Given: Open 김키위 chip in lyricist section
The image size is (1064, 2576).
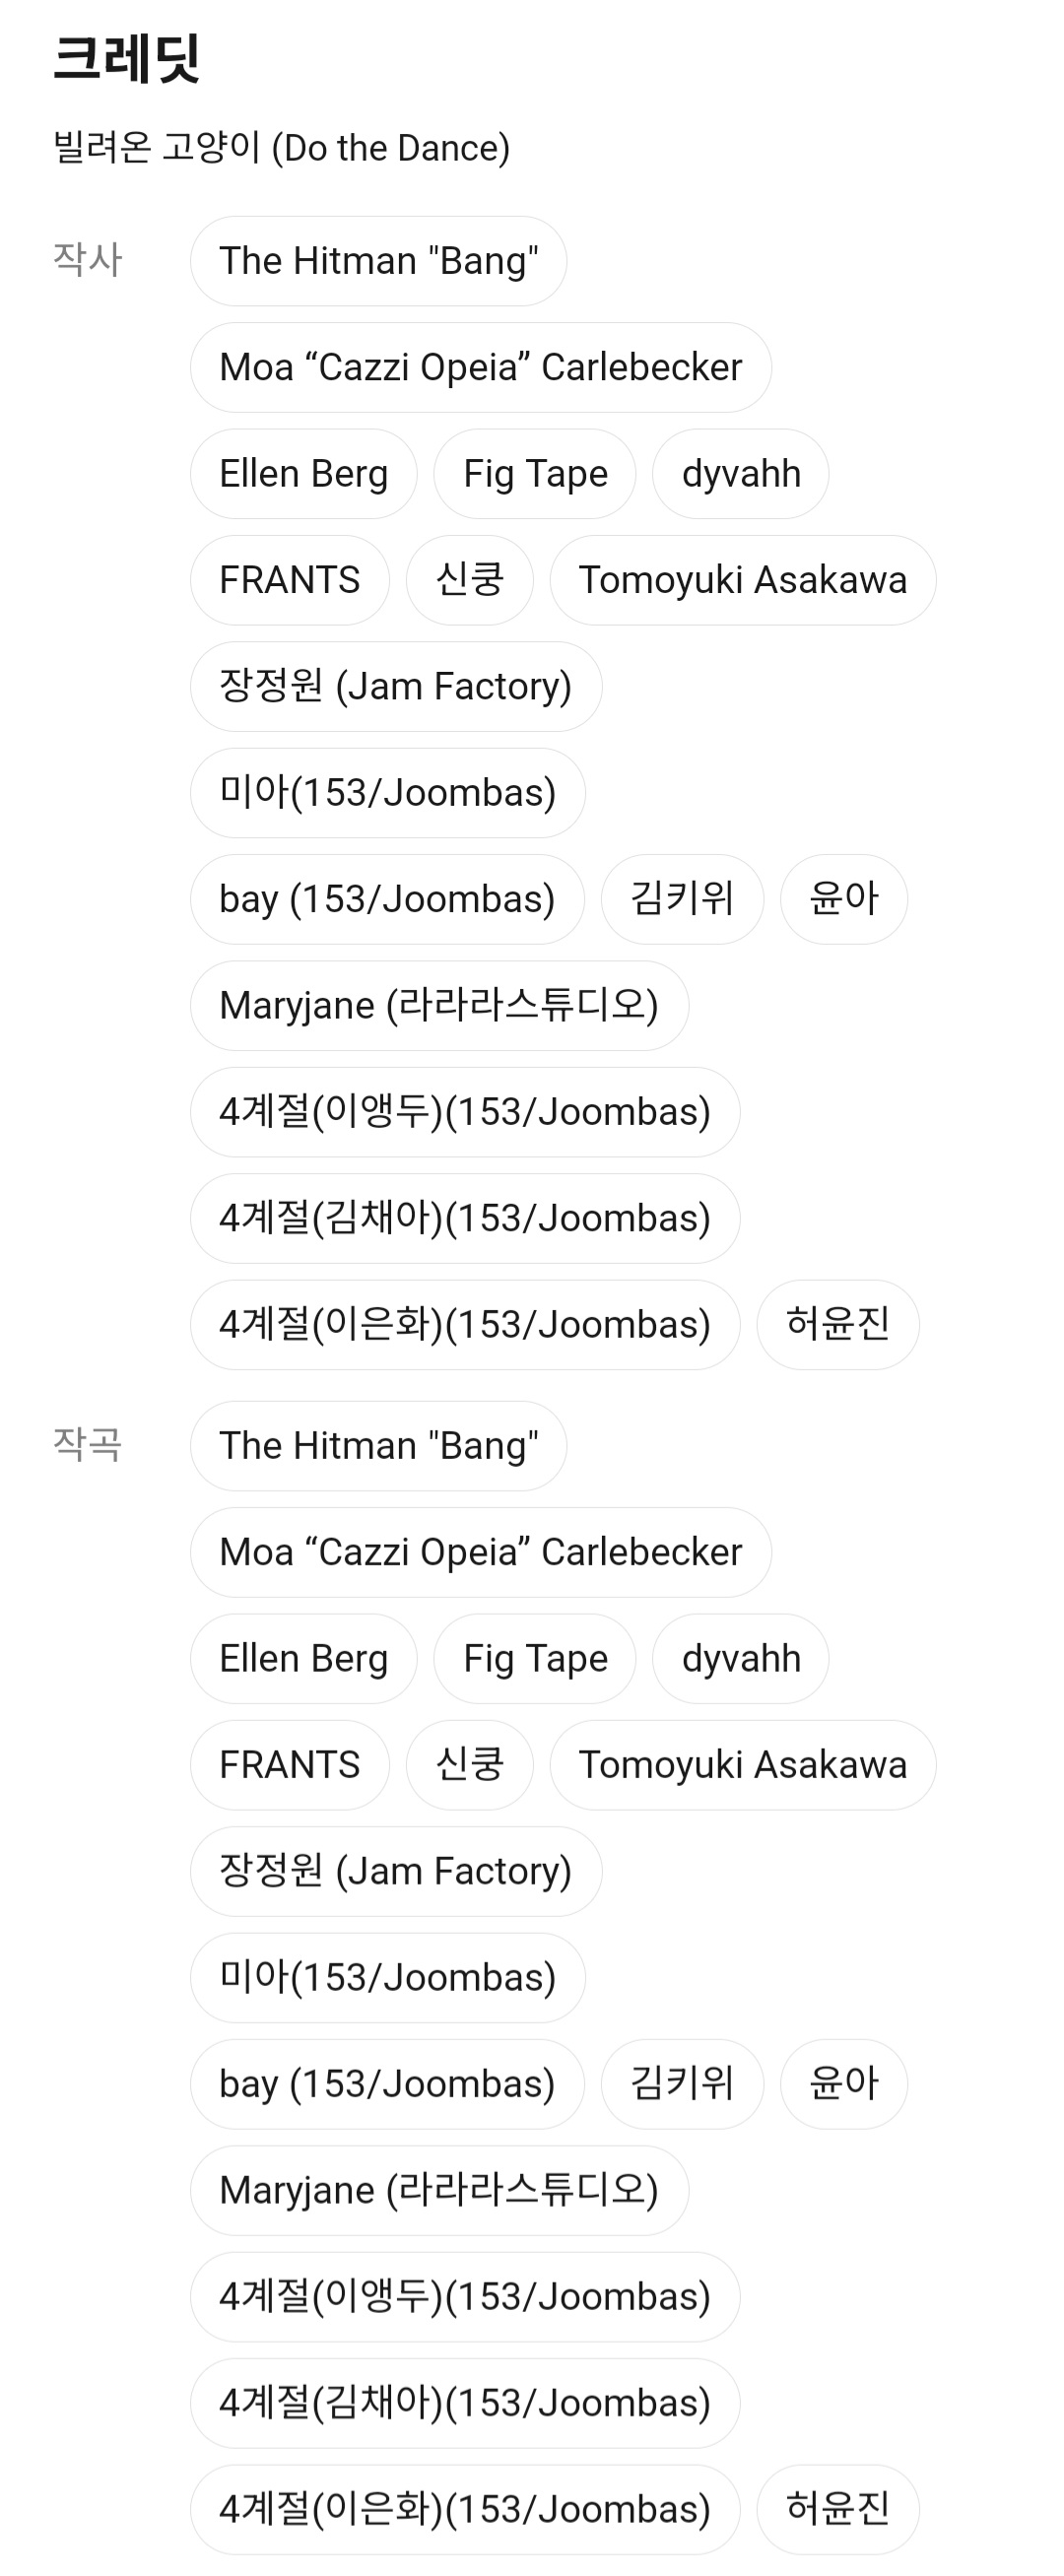Looking at the screenshot, I should coord(681,899).
